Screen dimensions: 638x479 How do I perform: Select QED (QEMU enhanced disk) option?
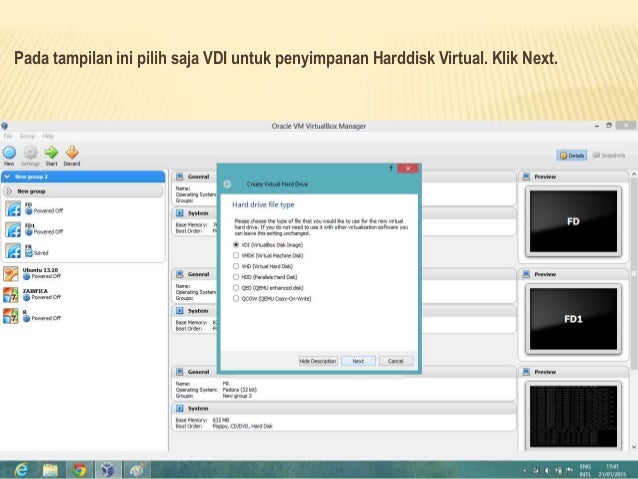click(236, 288)
